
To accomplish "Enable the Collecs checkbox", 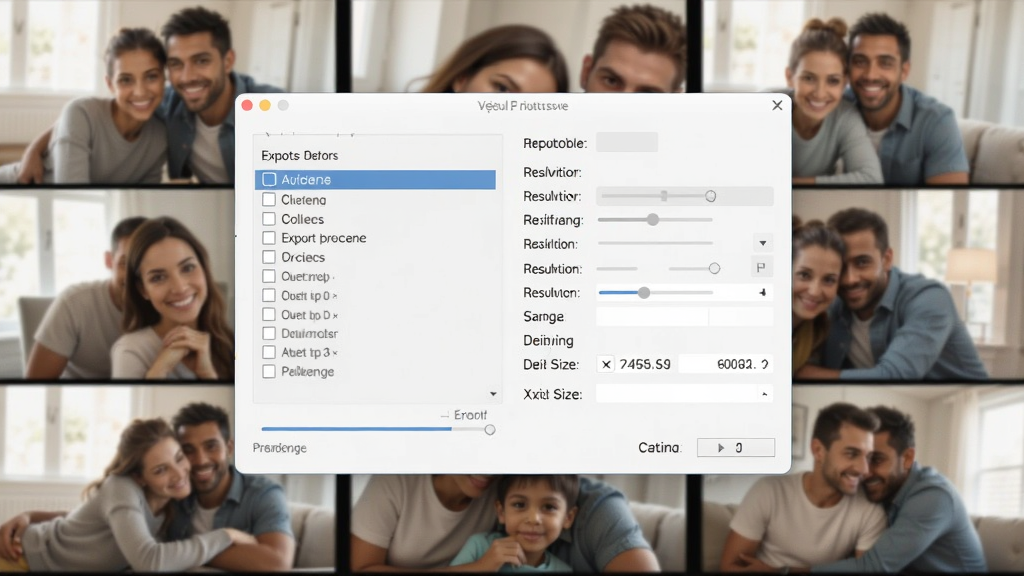I will click(x=269, y=219).
